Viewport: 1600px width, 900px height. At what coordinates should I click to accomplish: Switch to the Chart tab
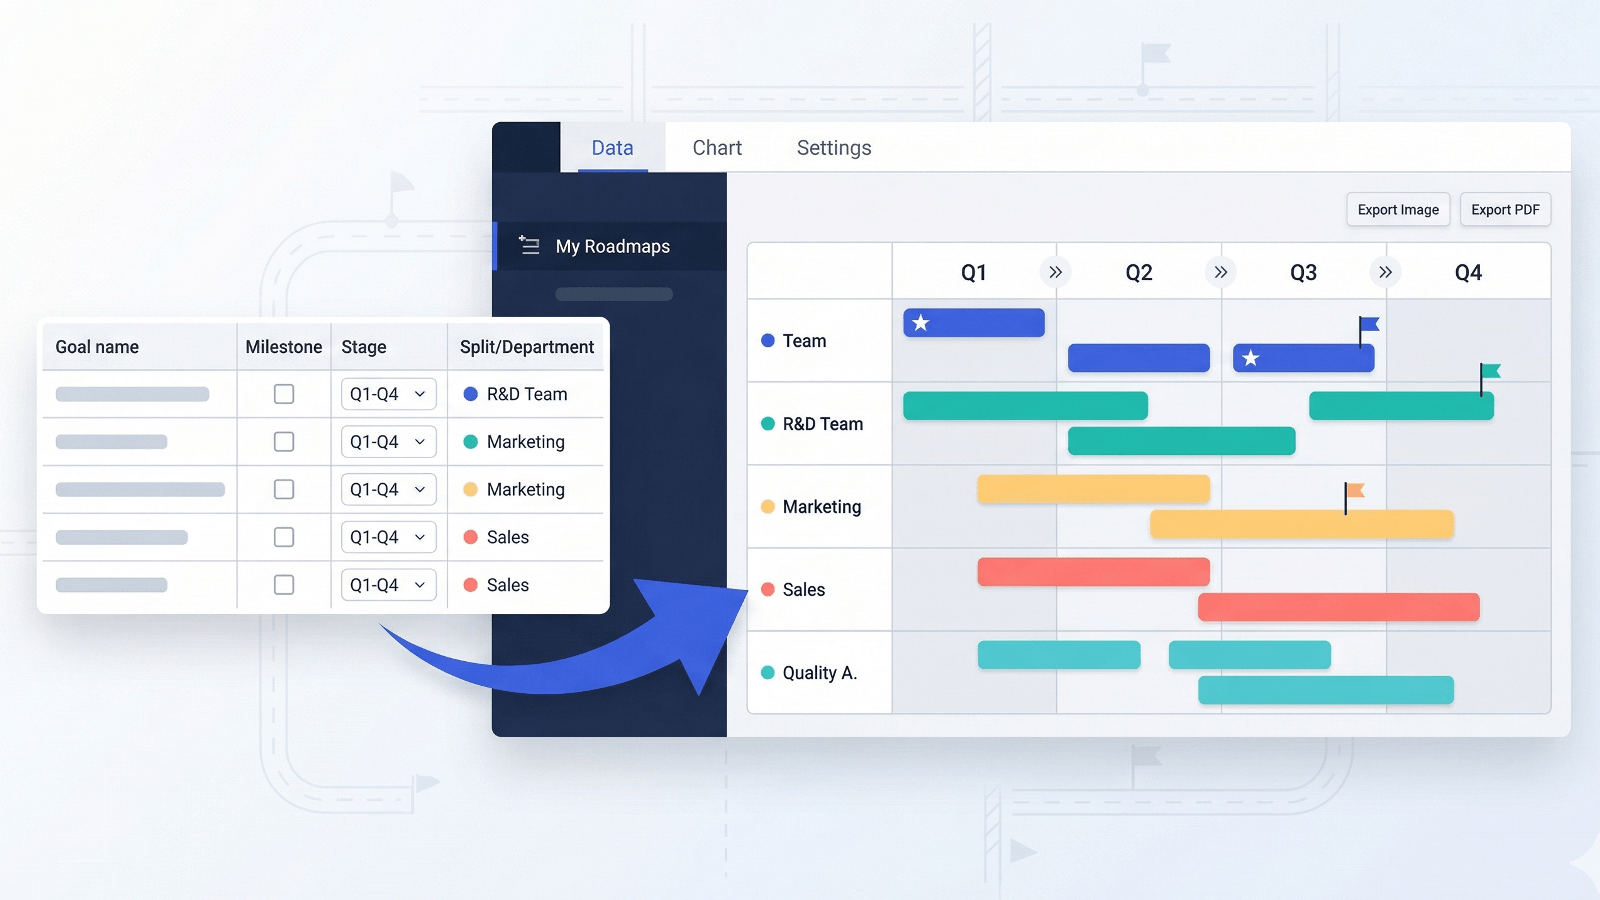coord(717,147)
